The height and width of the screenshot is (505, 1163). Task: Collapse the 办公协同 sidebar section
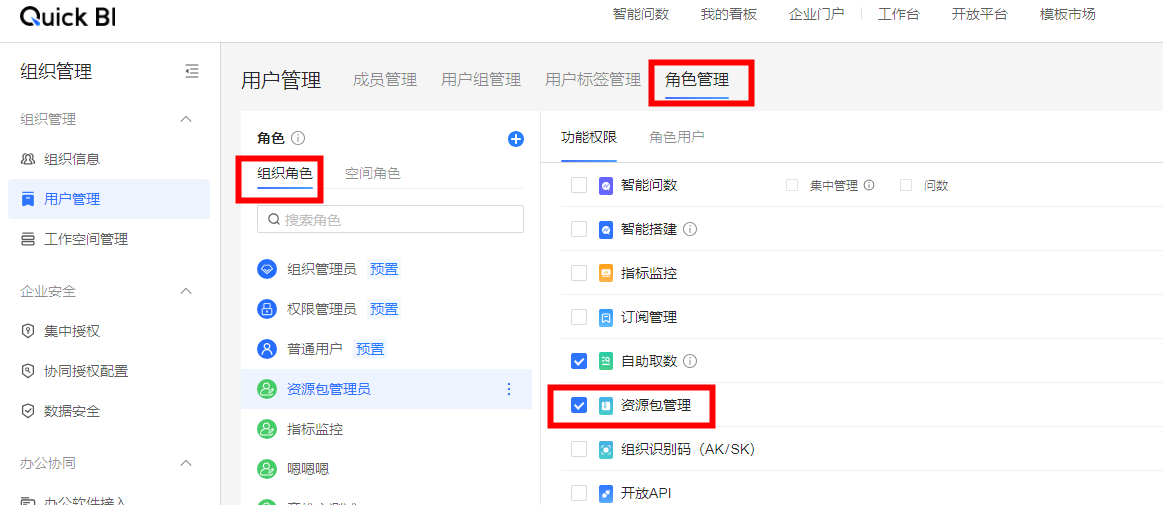[x=185, y=463]
